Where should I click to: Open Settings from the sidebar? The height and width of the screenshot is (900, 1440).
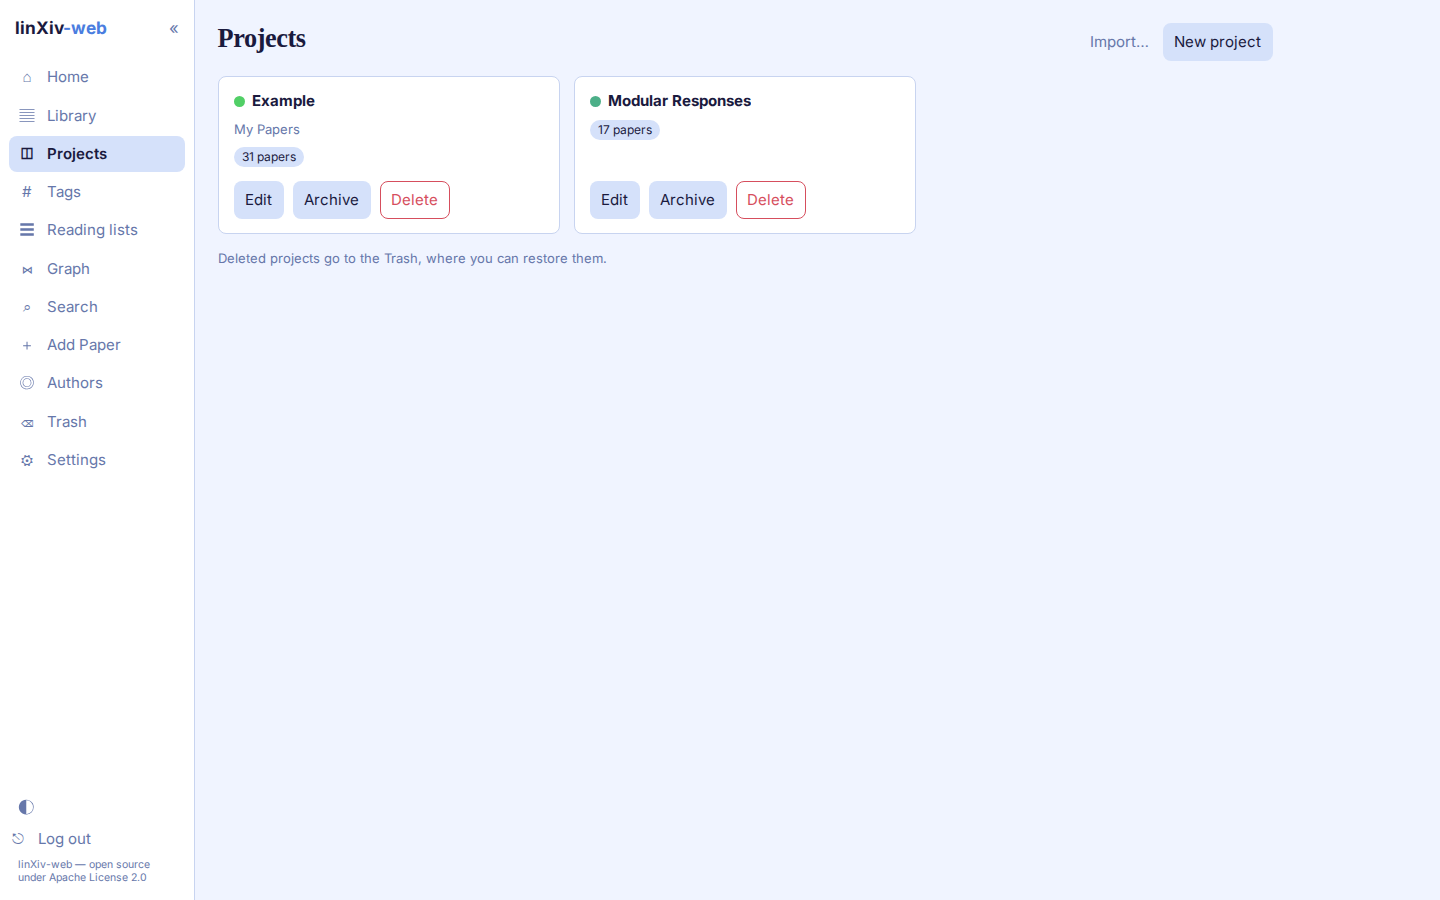tap(97, 460)
